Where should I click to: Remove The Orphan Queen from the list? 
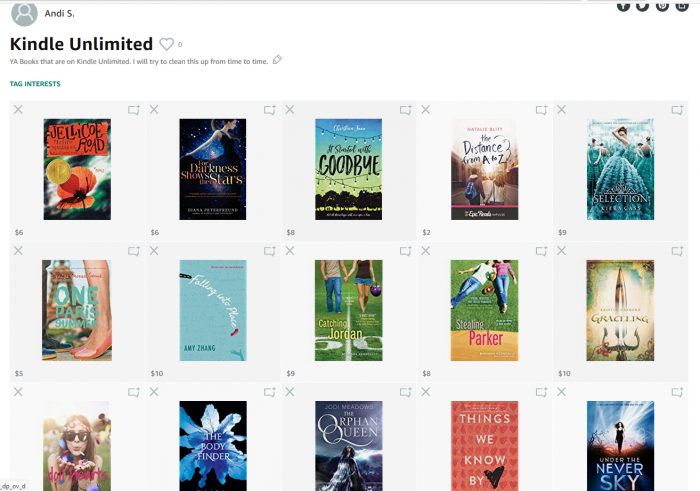[x=290, y=391]
